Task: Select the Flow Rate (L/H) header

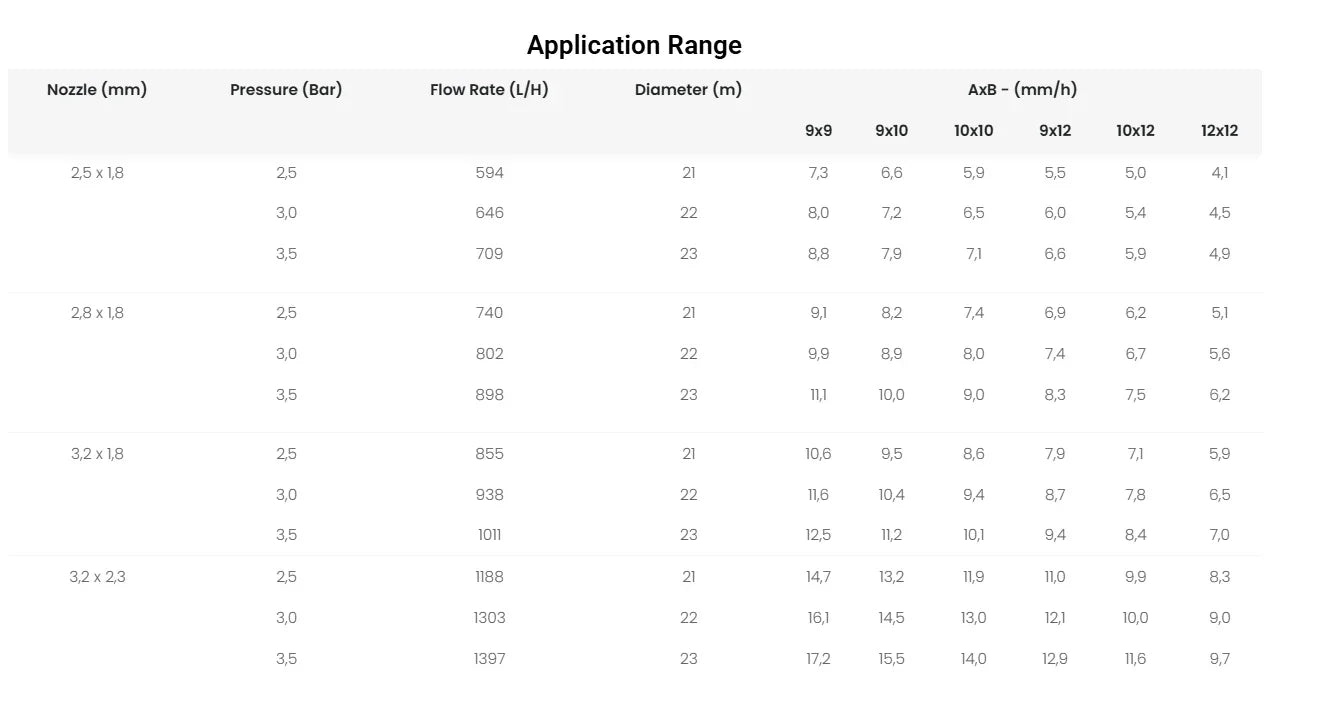Action: pos(489,90)
